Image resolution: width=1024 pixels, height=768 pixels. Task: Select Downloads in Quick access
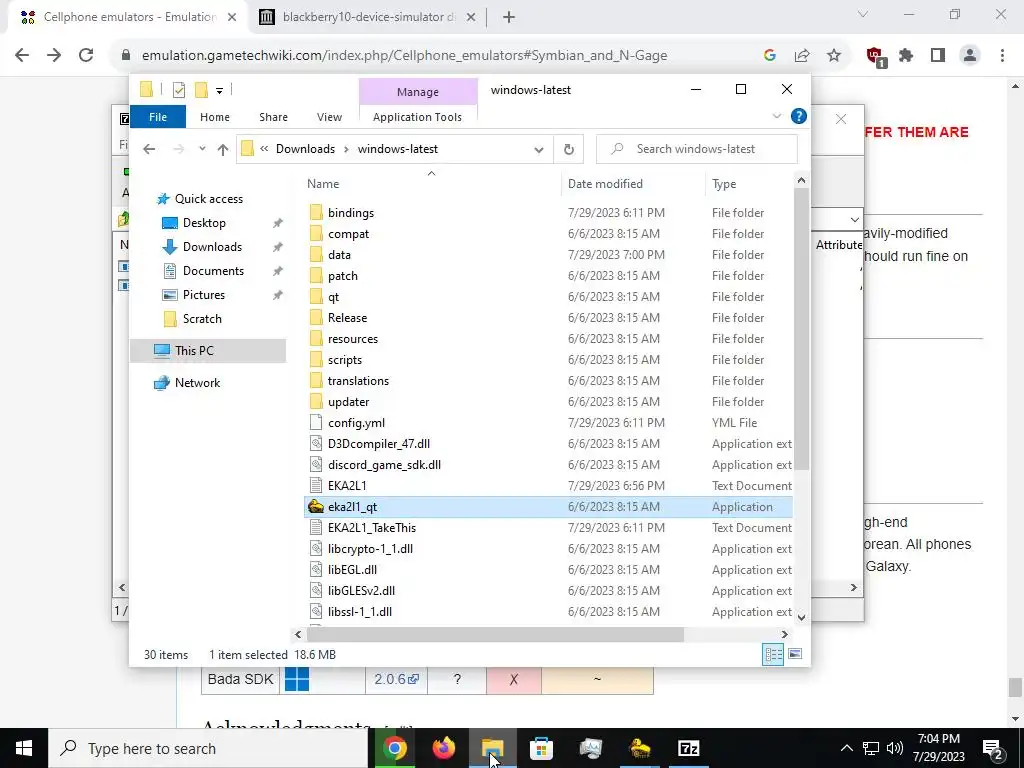click(x=212, y=247)
